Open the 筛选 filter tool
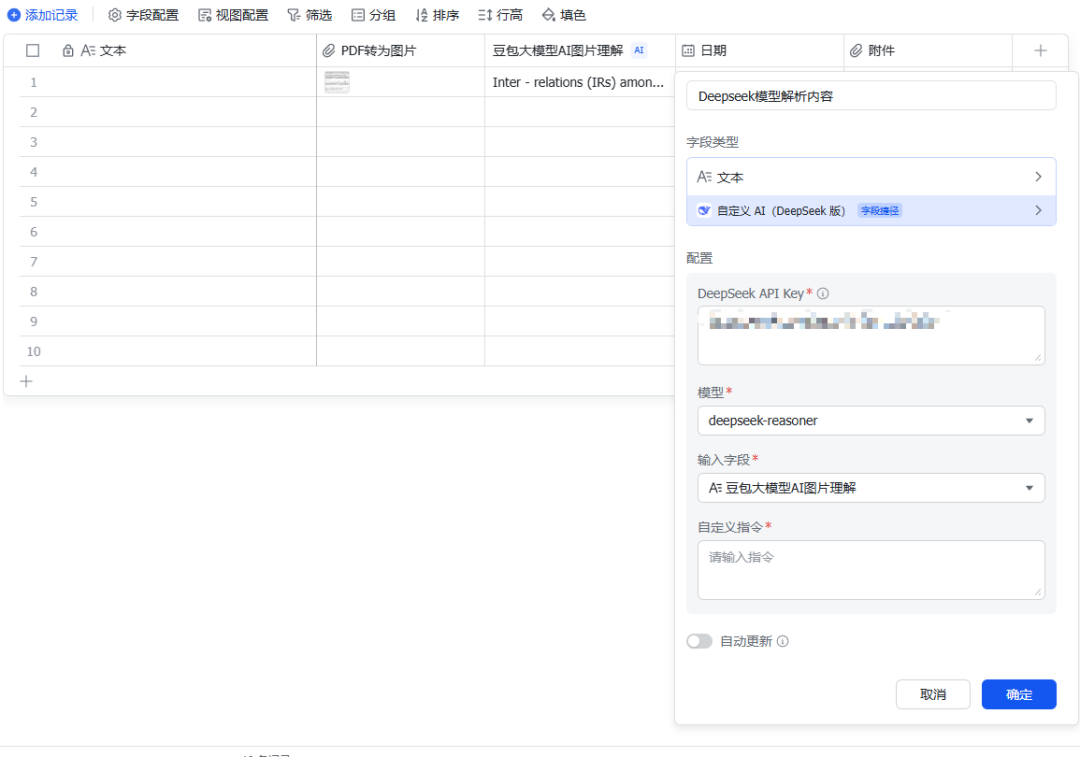This screenshot has width=1080, height=757. [x=309, y=14]
